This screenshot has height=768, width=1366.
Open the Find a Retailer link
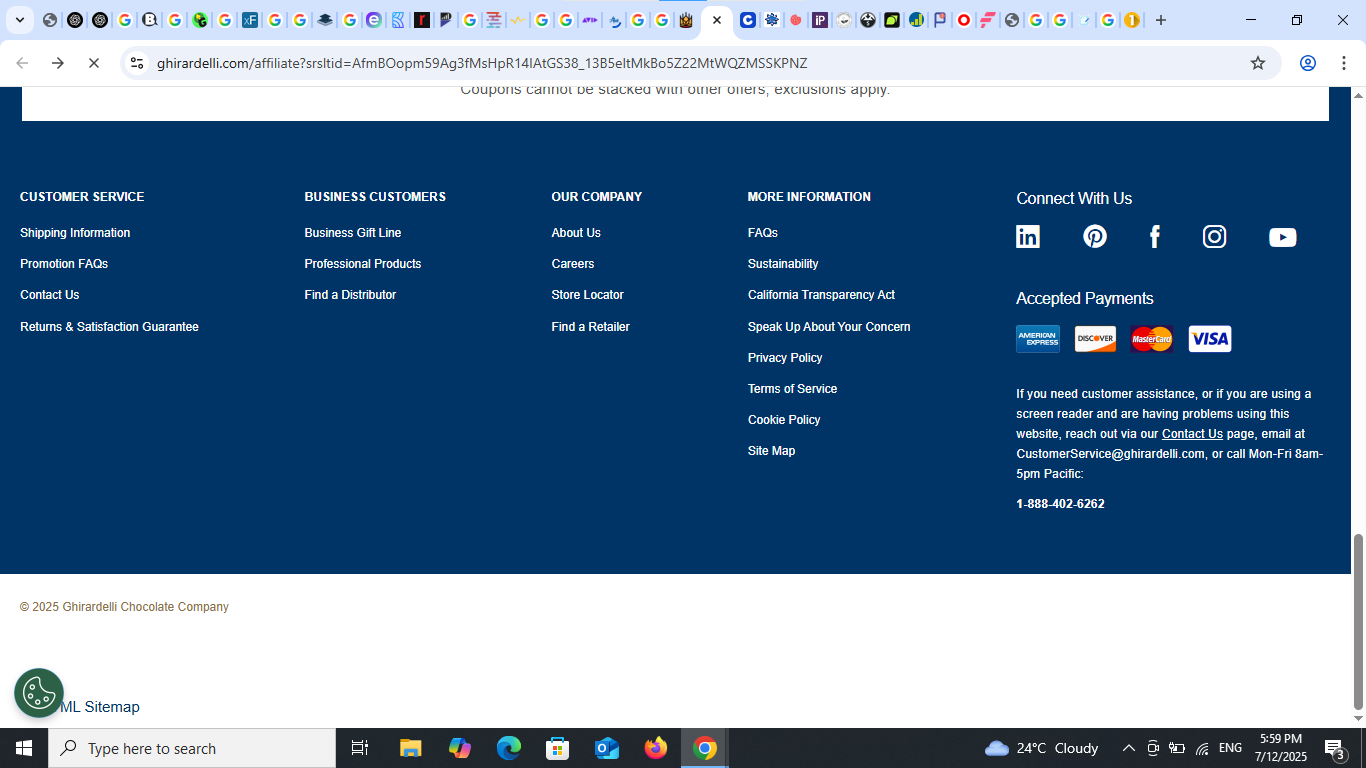(x=590, y=327)
